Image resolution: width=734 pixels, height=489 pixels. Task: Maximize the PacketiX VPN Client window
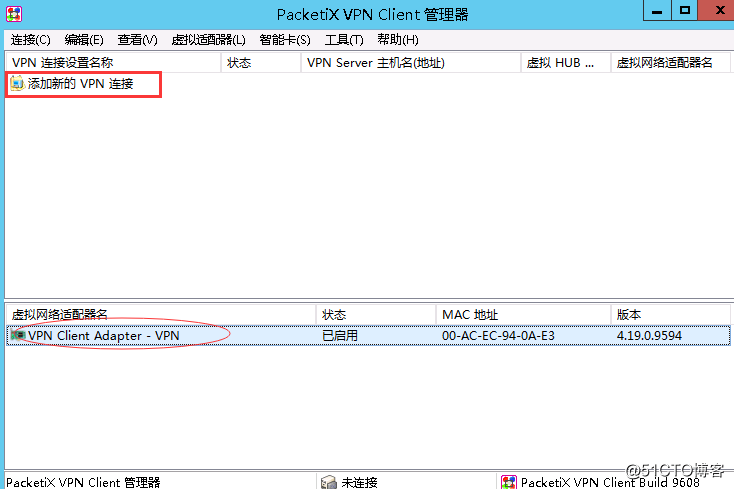click(x=685, y=10)
